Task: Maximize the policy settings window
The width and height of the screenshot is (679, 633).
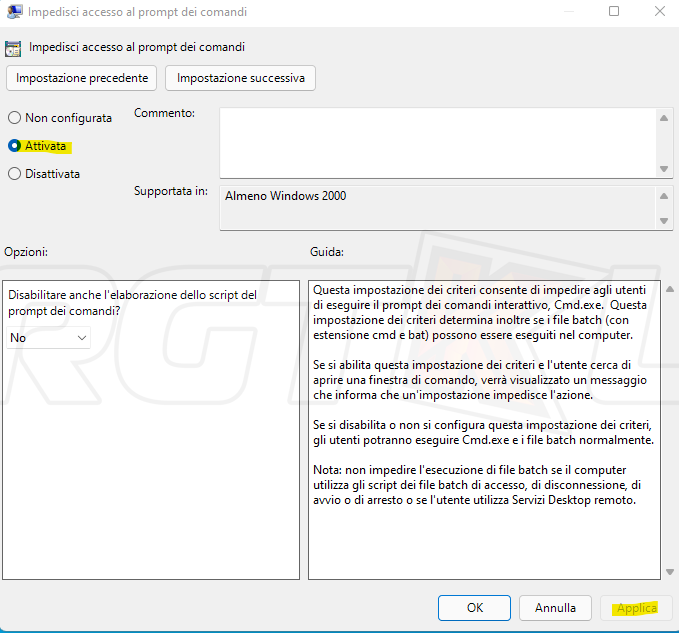Action: [x=614, y=12]
